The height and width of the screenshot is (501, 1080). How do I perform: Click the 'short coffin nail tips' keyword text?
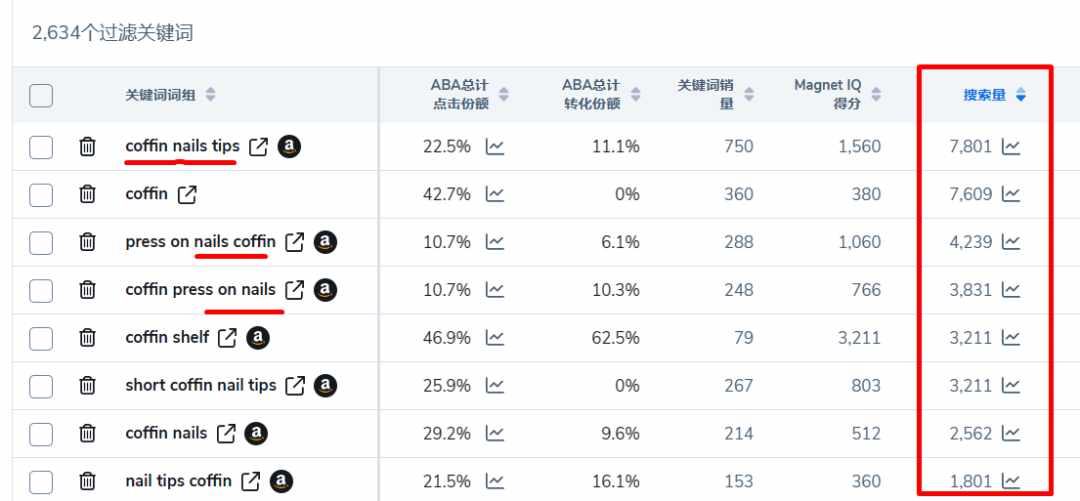tap(200, 385)
